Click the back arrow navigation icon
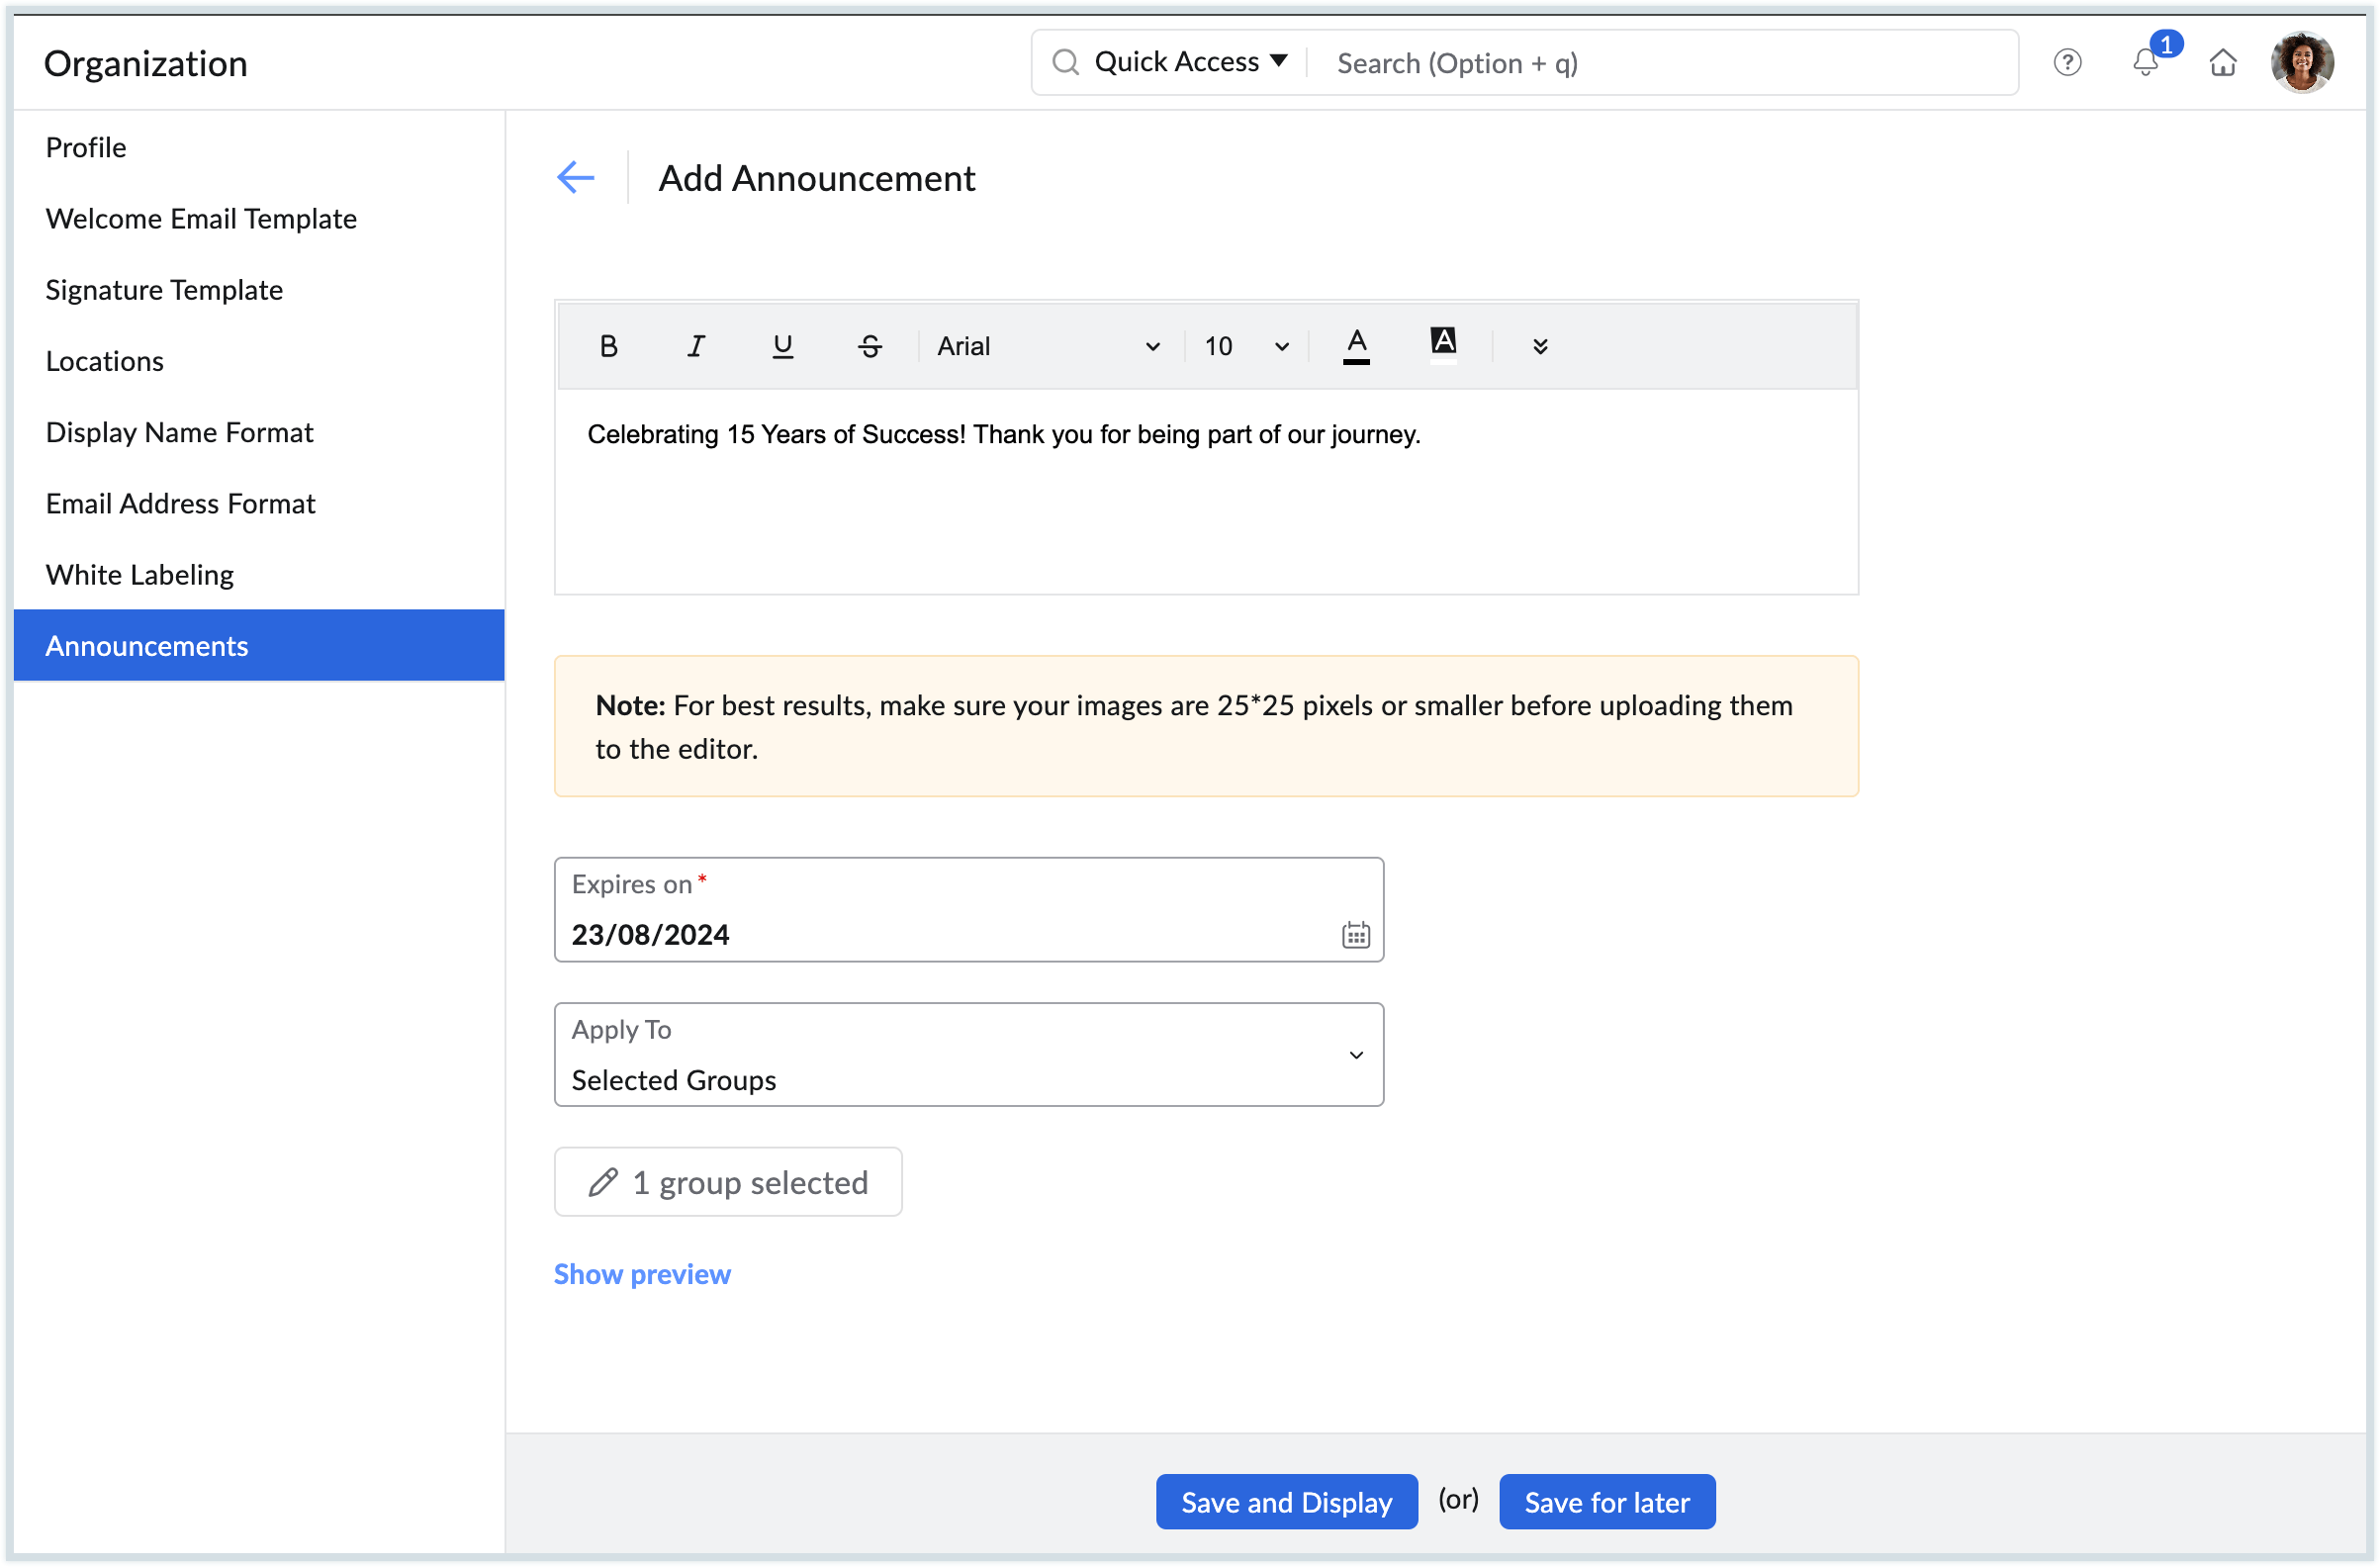The width and height of the screenshot is (2380, 1567). (577, 175)
